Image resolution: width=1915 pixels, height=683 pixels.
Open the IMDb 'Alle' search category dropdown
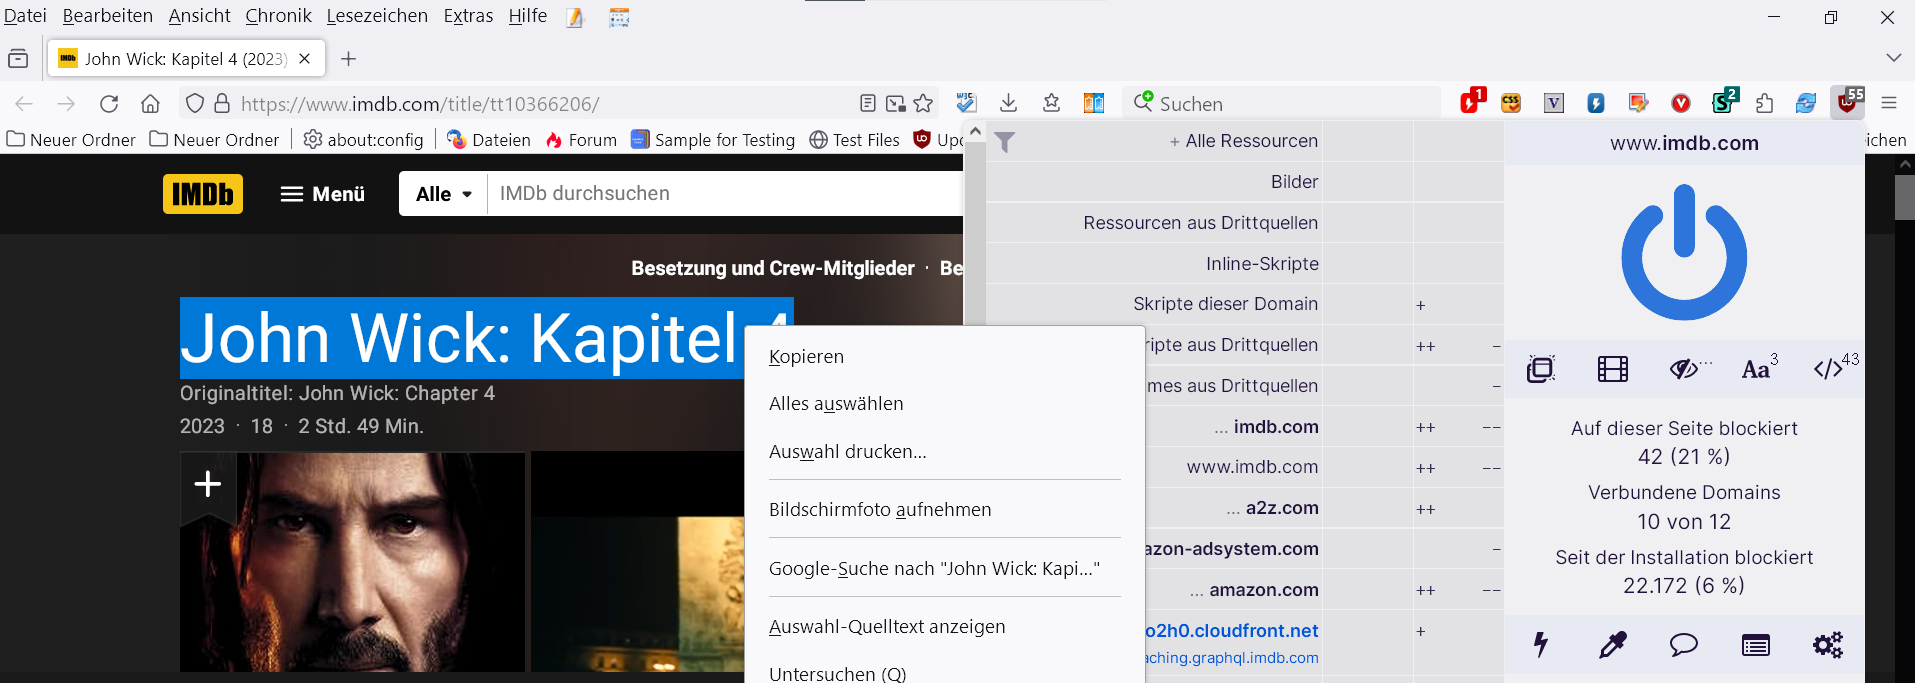coord(443,194)
